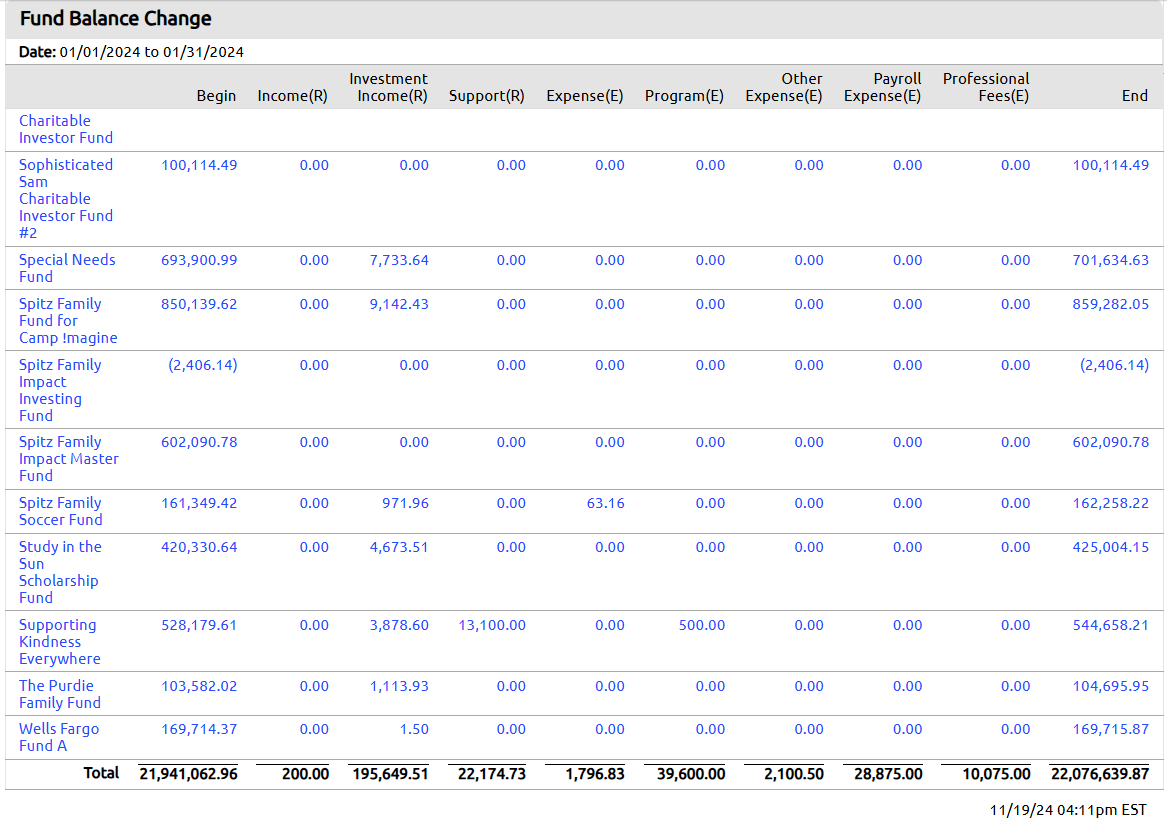Select the Support(R) column header
This screenshot has width=1167, height=827.
tap(487, 96)
